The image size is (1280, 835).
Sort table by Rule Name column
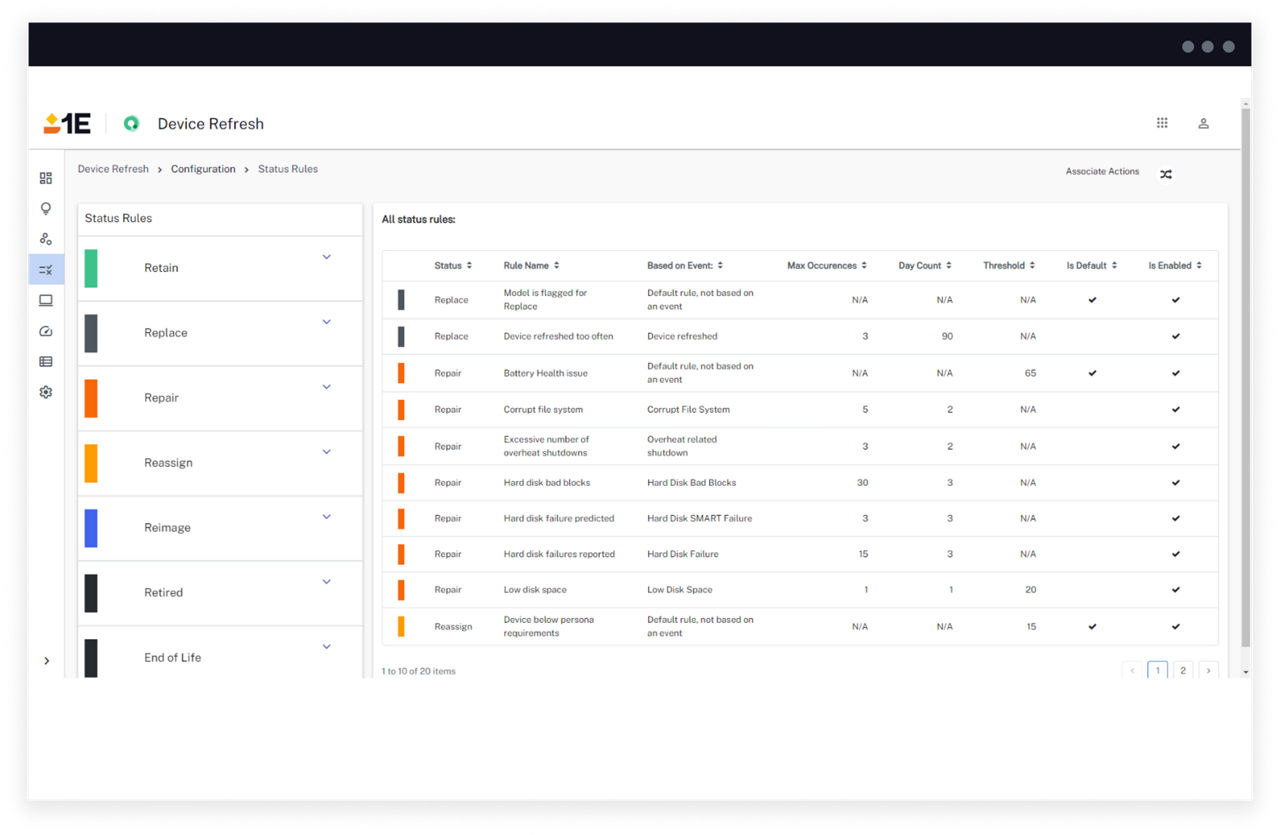(531, 266)
